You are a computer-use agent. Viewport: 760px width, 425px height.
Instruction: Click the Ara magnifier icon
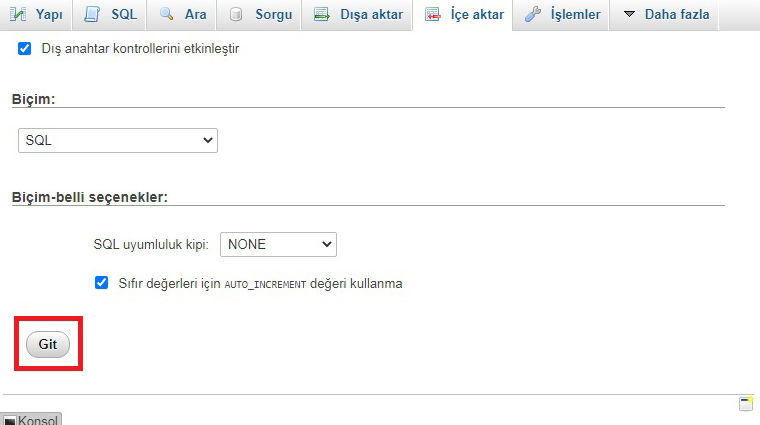166,14
